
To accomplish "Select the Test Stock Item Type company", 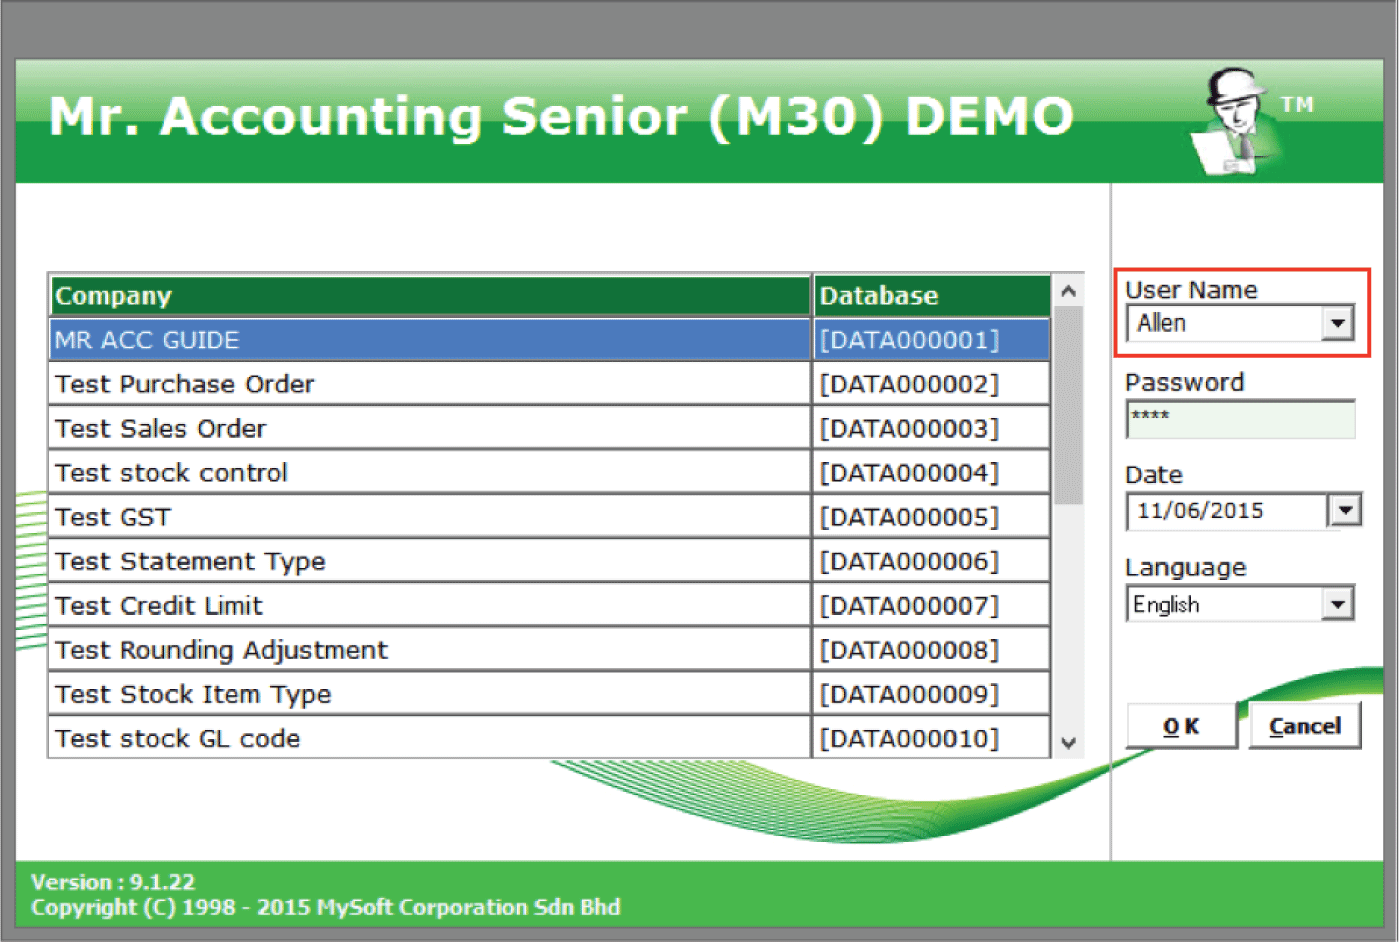I will [x=430, y=694].
